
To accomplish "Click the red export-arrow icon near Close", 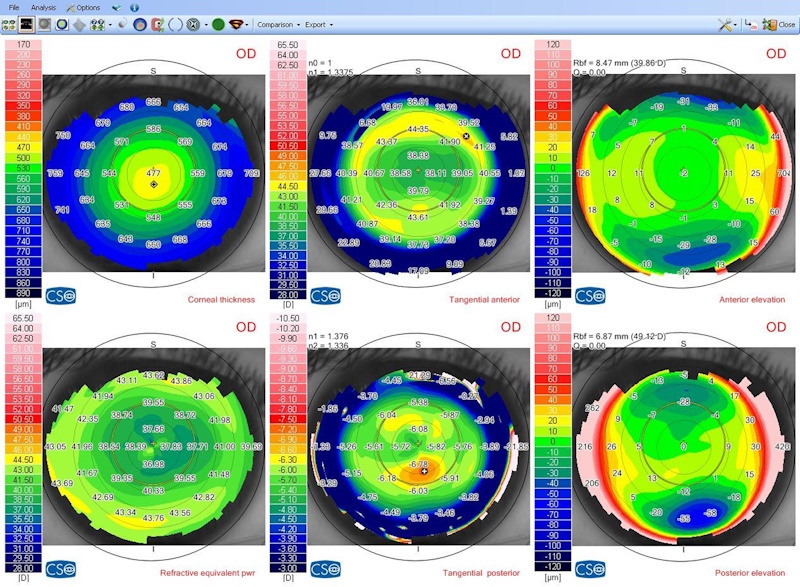I will 751,24.
